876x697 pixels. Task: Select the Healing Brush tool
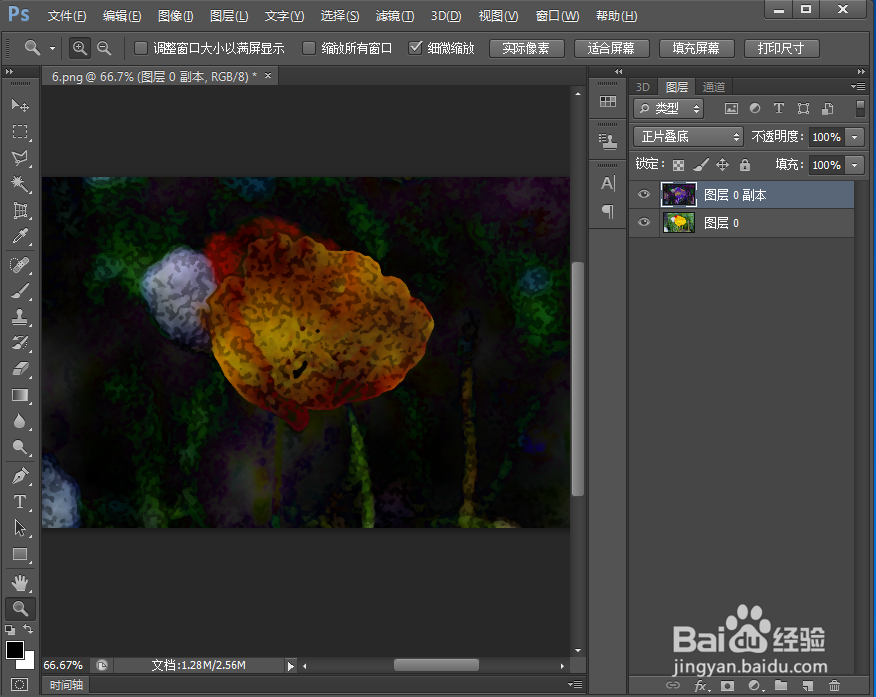coord(20,264)
